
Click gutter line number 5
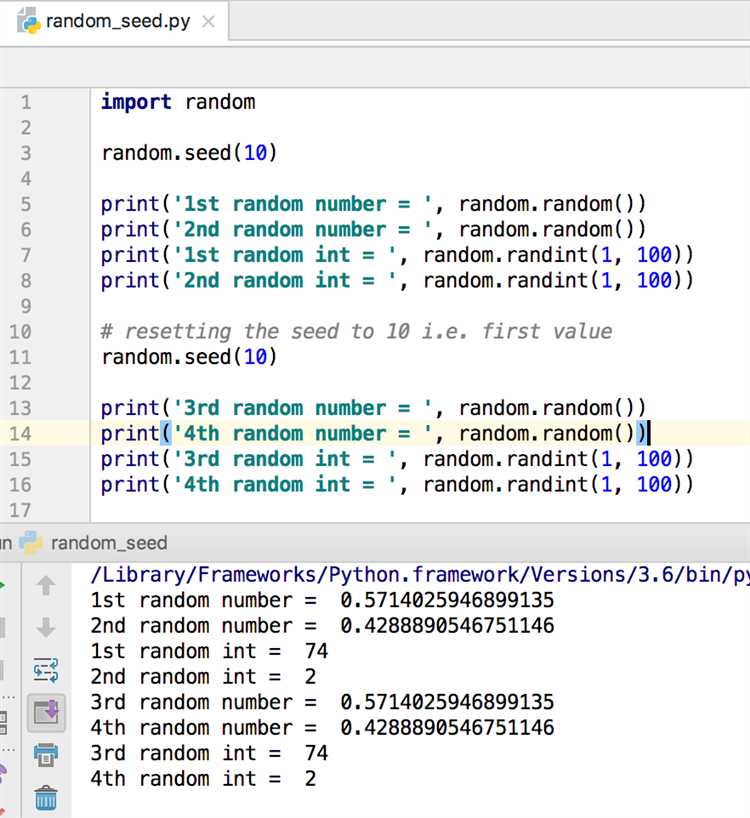26,204
